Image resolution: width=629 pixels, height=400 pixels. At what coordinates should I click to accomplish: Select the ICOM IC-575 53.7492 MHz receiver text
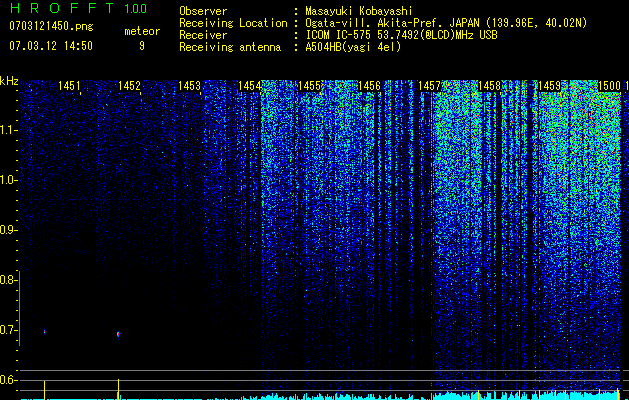pos(401,35)
